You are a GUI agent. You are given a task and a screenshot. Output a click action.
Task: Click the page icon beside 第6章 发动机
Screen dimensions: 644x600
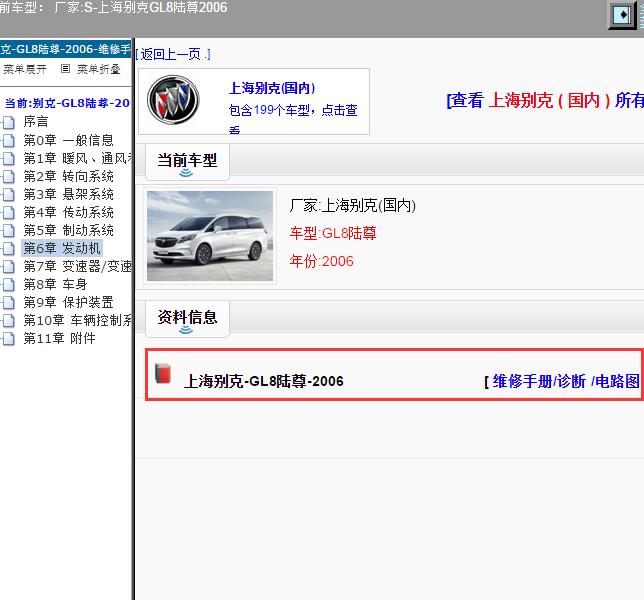[9, 248]
